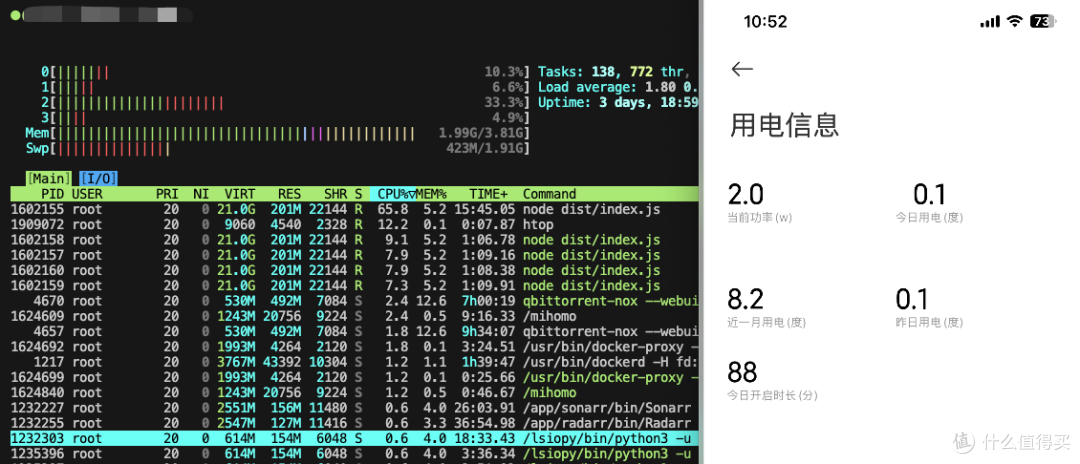Screen dimensions: 1080x464
Task: Click the Load average text
Action: tap(617, 87)
